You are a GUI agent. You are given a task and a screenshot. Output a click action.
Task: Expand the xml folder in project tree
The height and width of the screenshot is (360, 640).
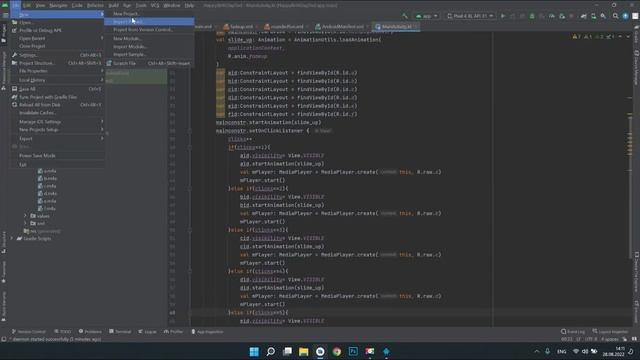click(25, 223)
